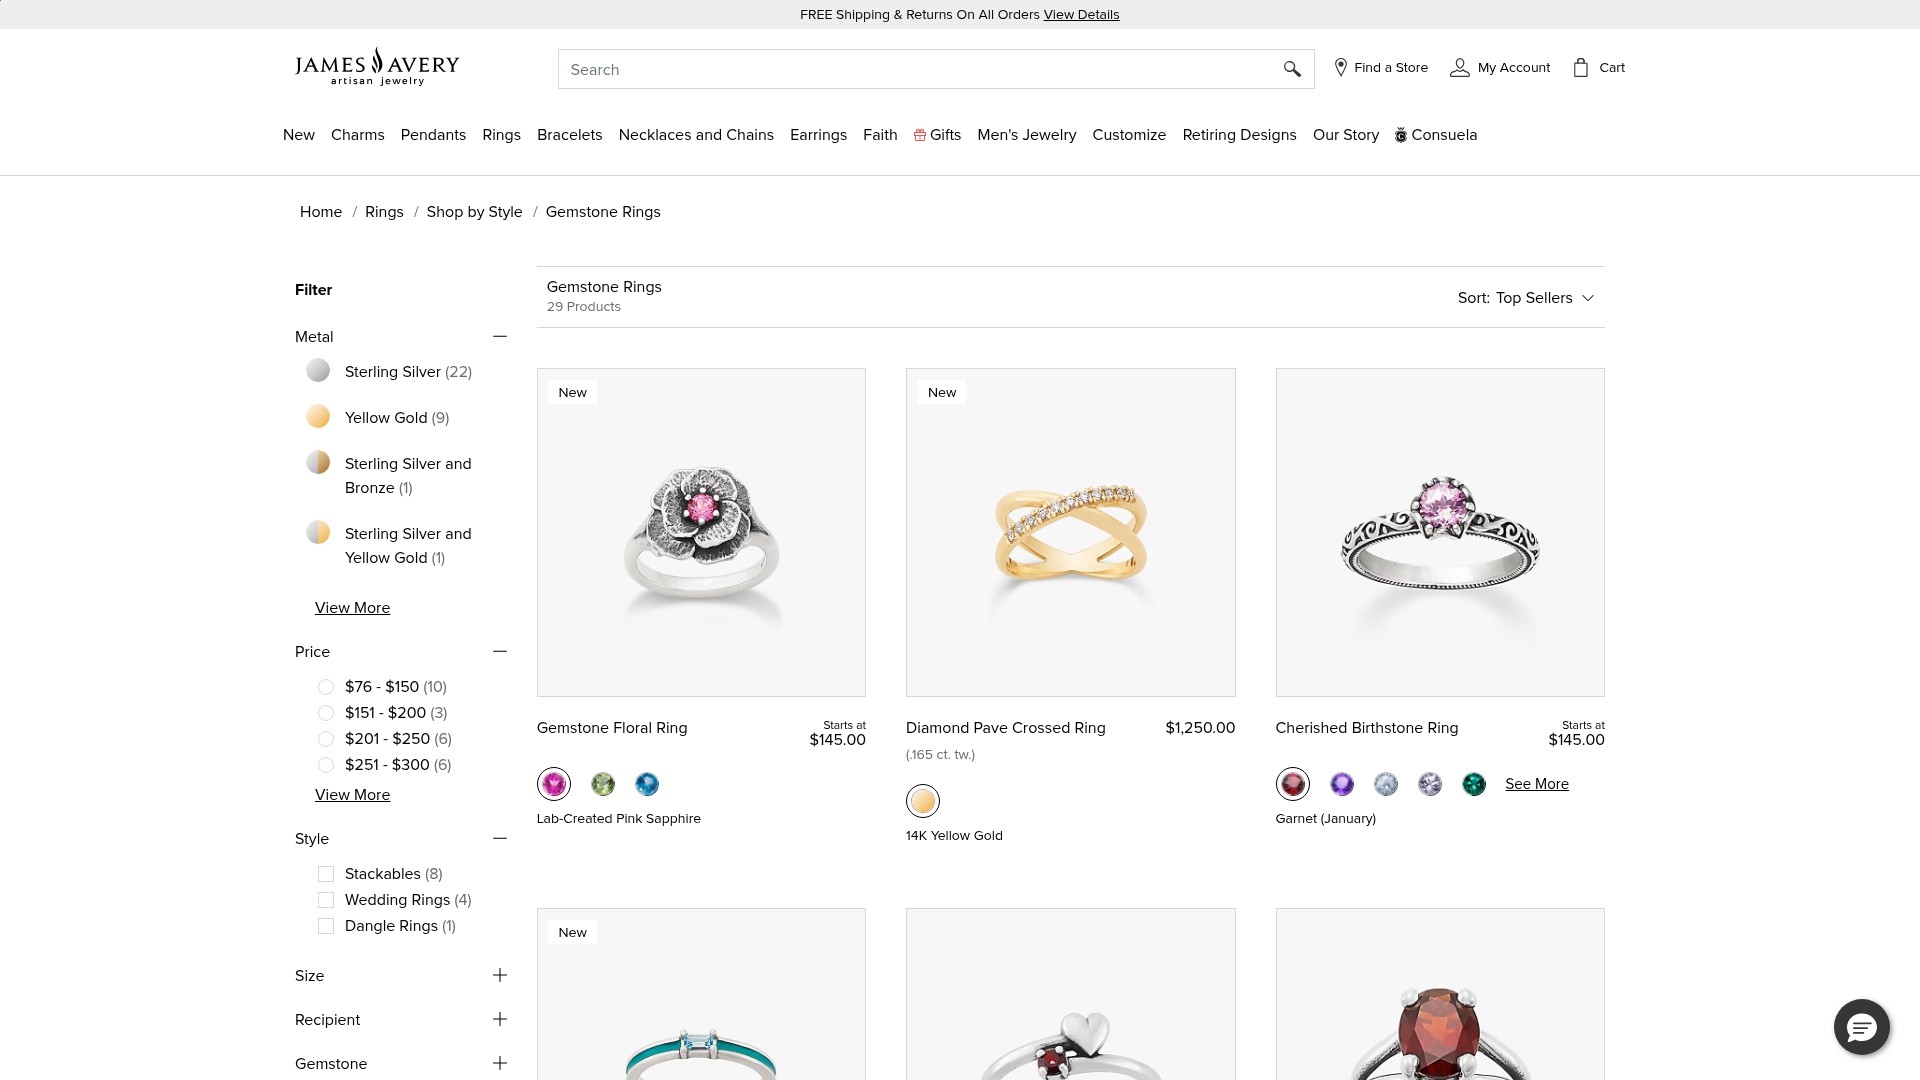Select the $251 - $300 price filter
This screenshot has width=1920, height=1080.
click(x=326, y=765)
